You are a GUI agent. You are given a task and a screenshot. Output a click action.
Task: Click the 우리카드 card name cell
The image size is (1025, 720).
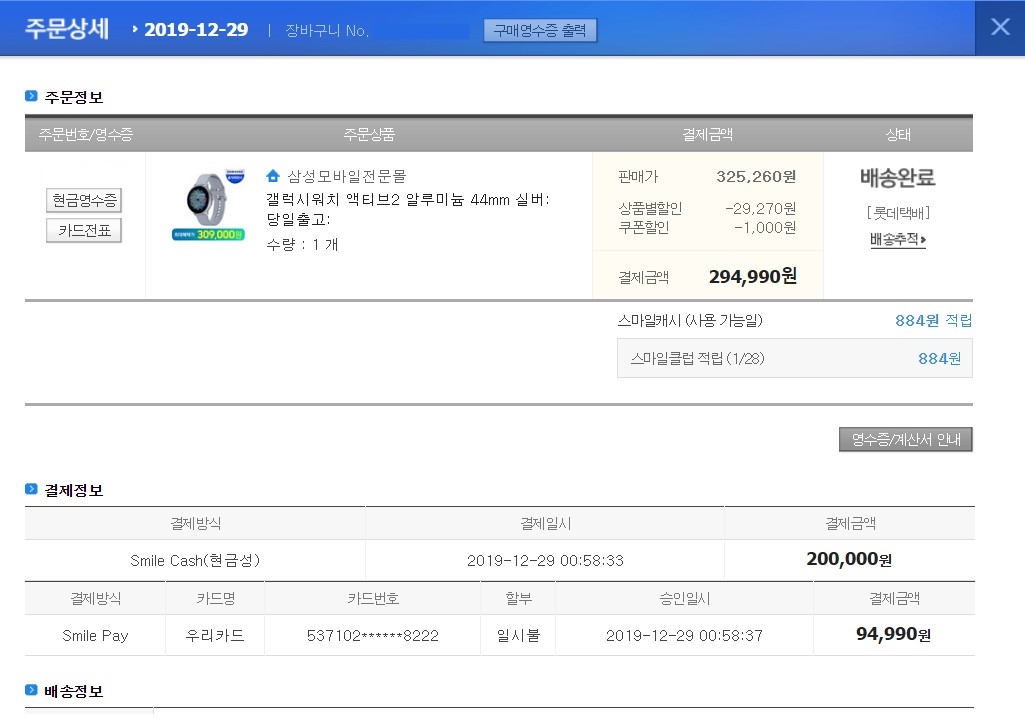(215, 636)
